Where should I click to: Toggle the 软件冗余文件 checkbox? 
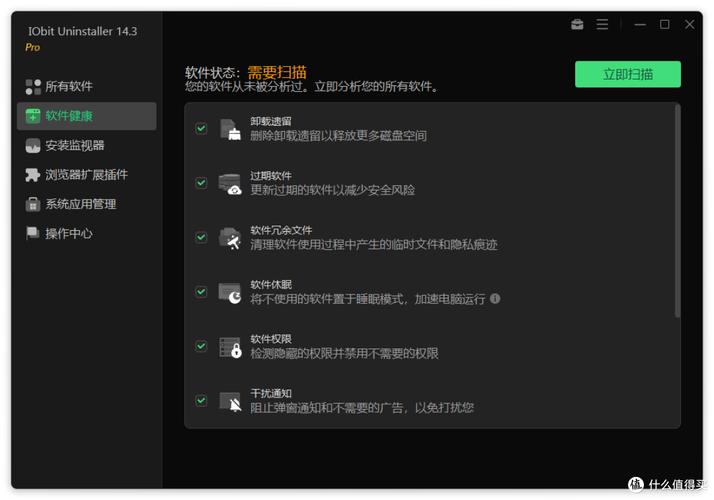coord(201,238)
